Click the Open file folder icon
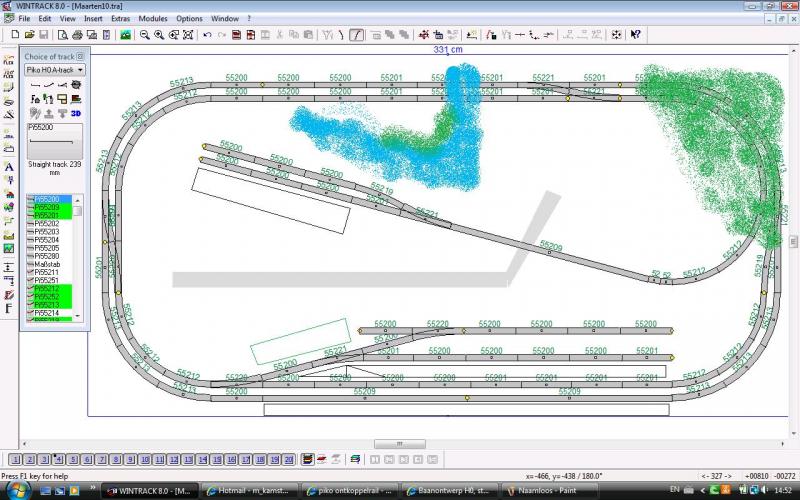This screenshot has width=800, height=500. (30, 35)
